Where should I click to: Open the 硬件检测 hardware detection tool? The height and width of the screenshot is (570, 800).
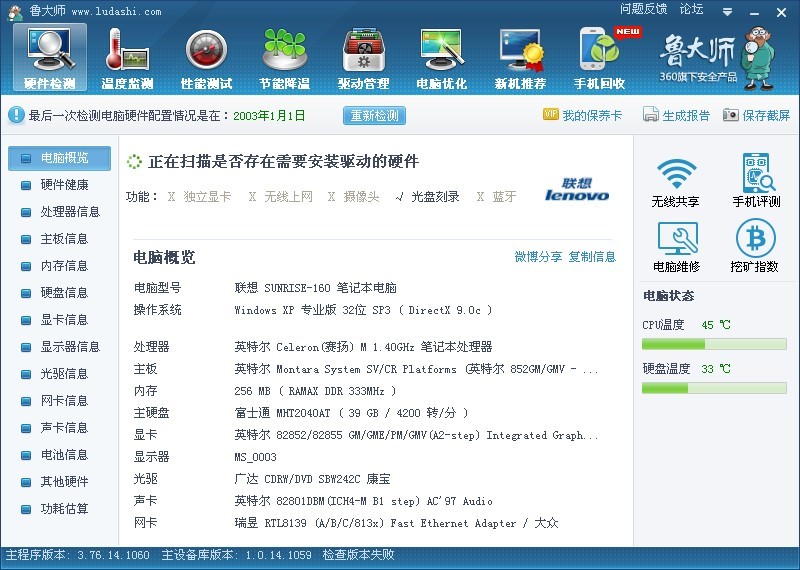pos(49,58)
